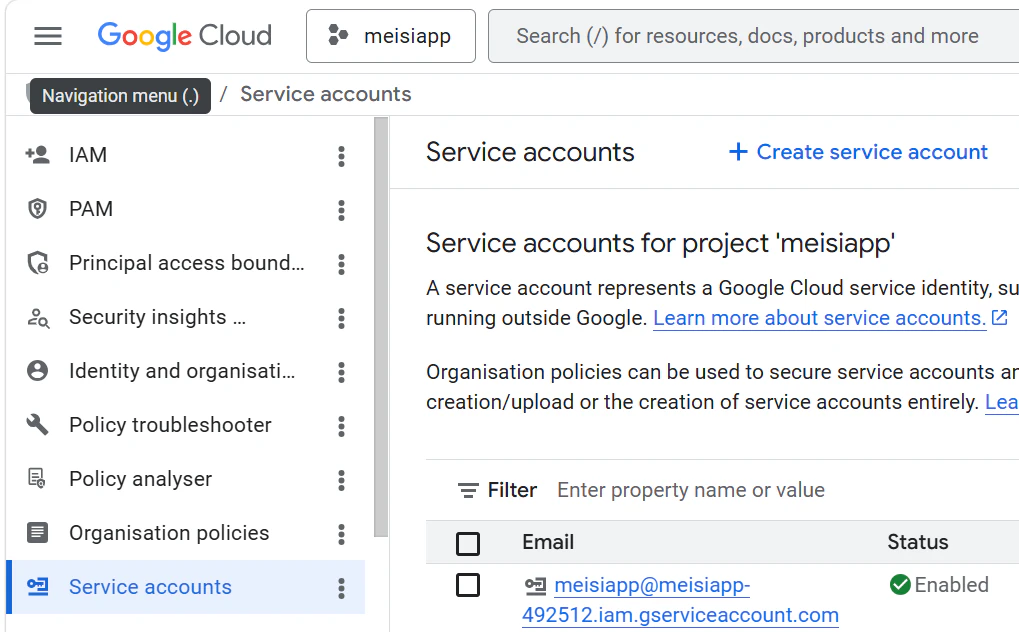1019x632 pixels.
Task: Click the IAM add-person icon
Action: coord(37,155)
